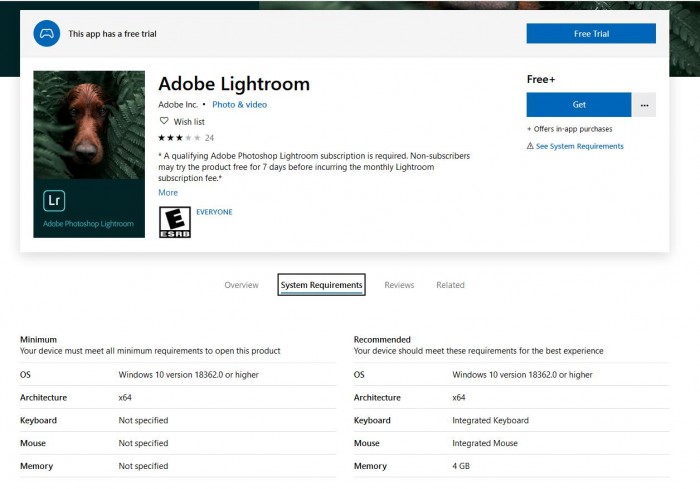Viewport: 700px width, 489px height.
Task: Click 'Integrated Keyboard' value
Action: pyautogui.click(x=490, y=420)
